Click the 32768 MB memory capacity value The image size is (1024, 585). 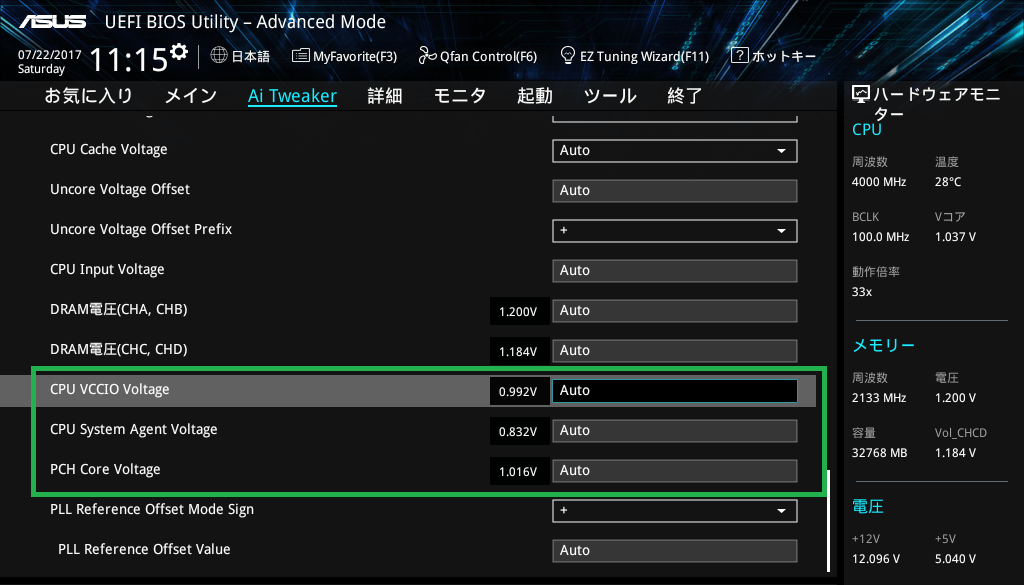pos(880,453)
